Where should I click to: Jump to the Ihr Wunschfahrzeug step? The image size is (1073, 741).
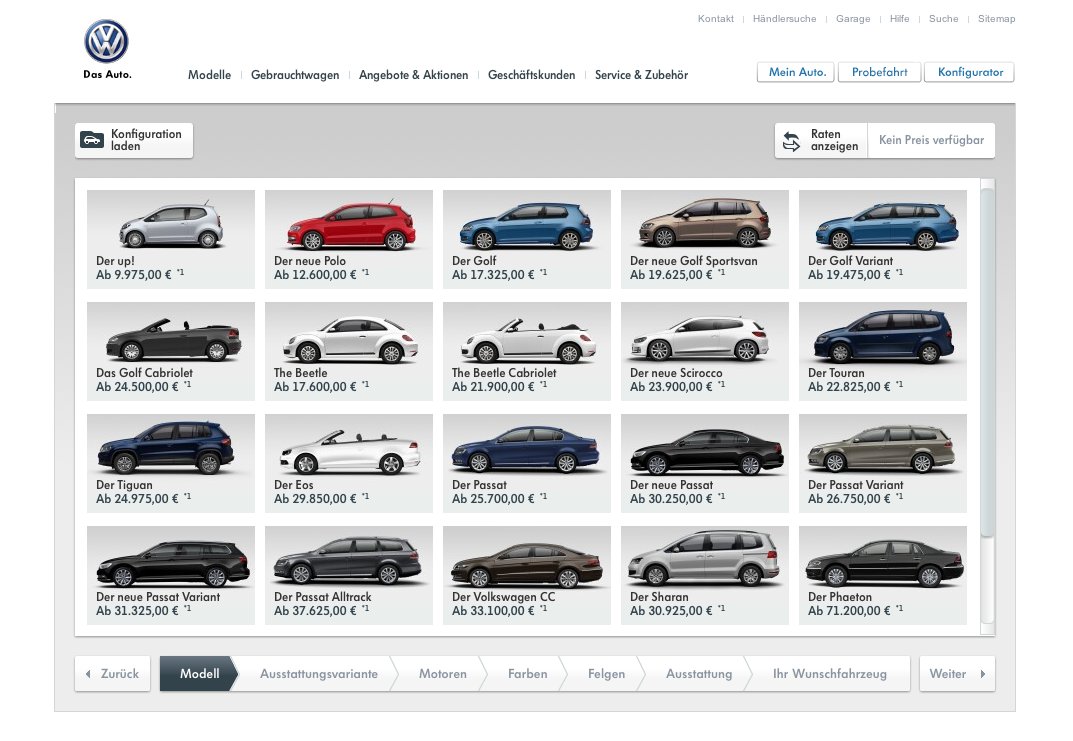click(829, 674)
